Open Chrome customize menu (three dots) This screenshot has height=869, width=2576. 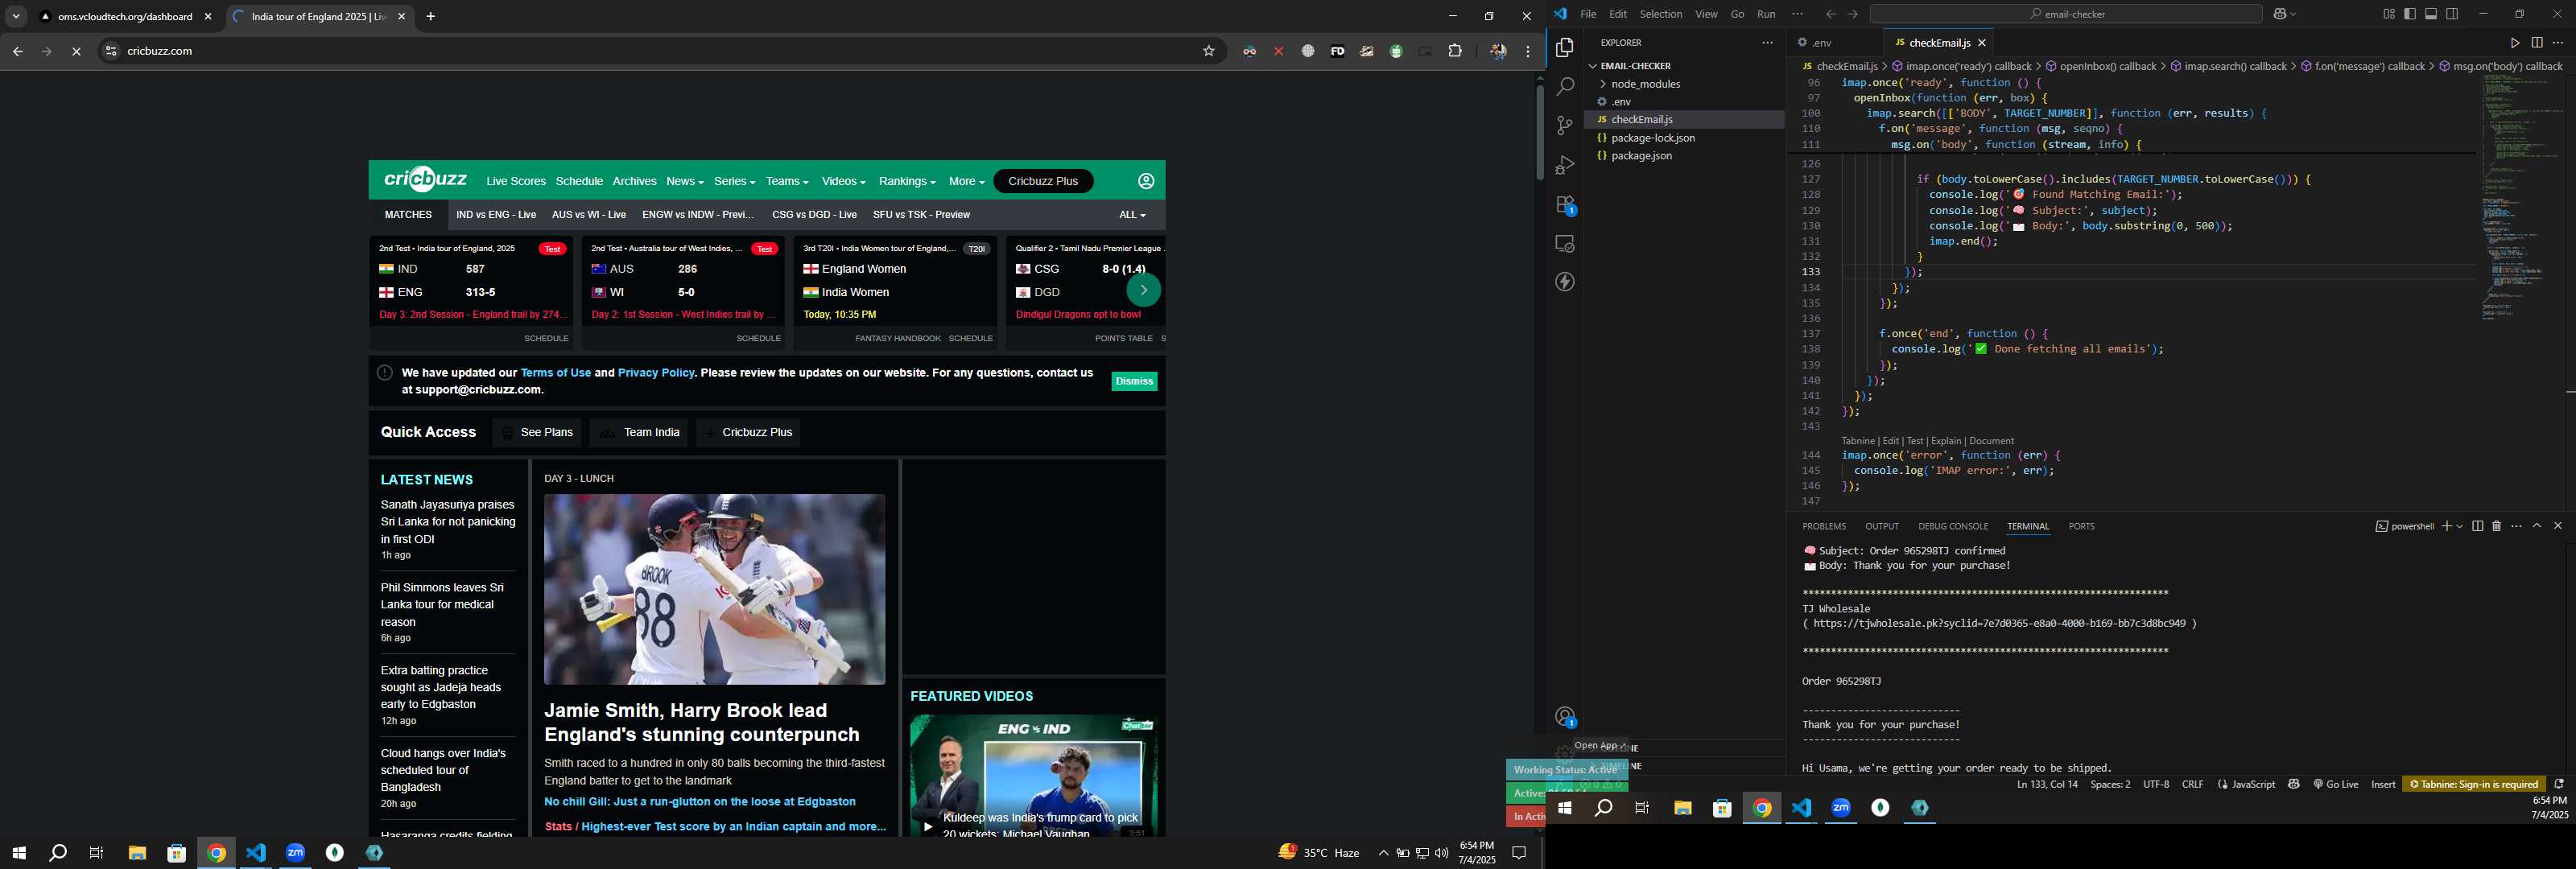click(x=1528, y=51)
